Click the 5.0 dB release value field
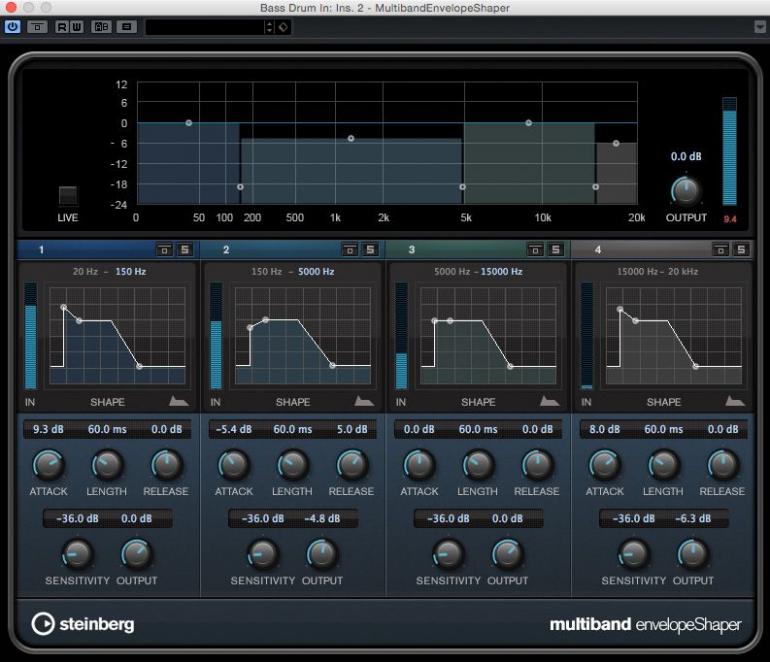This screenshot has width=770, height=662. click(x=352, y=429)
